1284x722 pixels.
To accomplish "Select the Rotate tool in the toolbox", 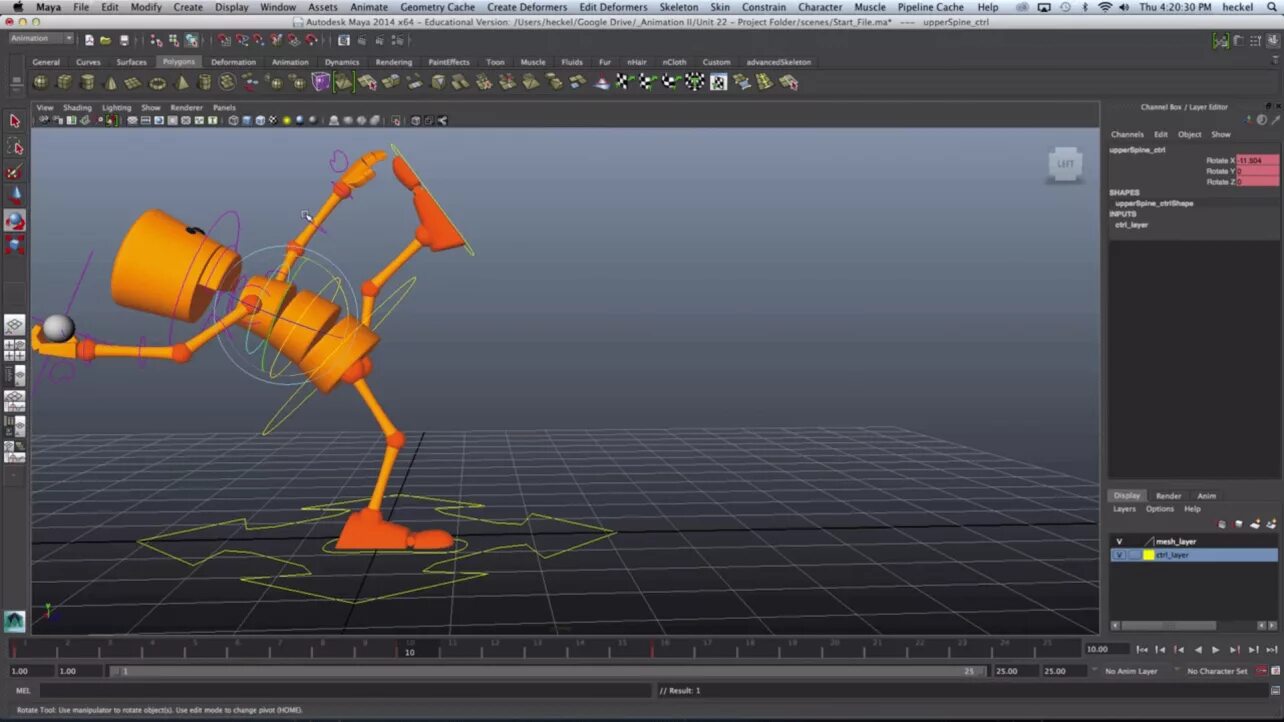I will coord(15,221).
